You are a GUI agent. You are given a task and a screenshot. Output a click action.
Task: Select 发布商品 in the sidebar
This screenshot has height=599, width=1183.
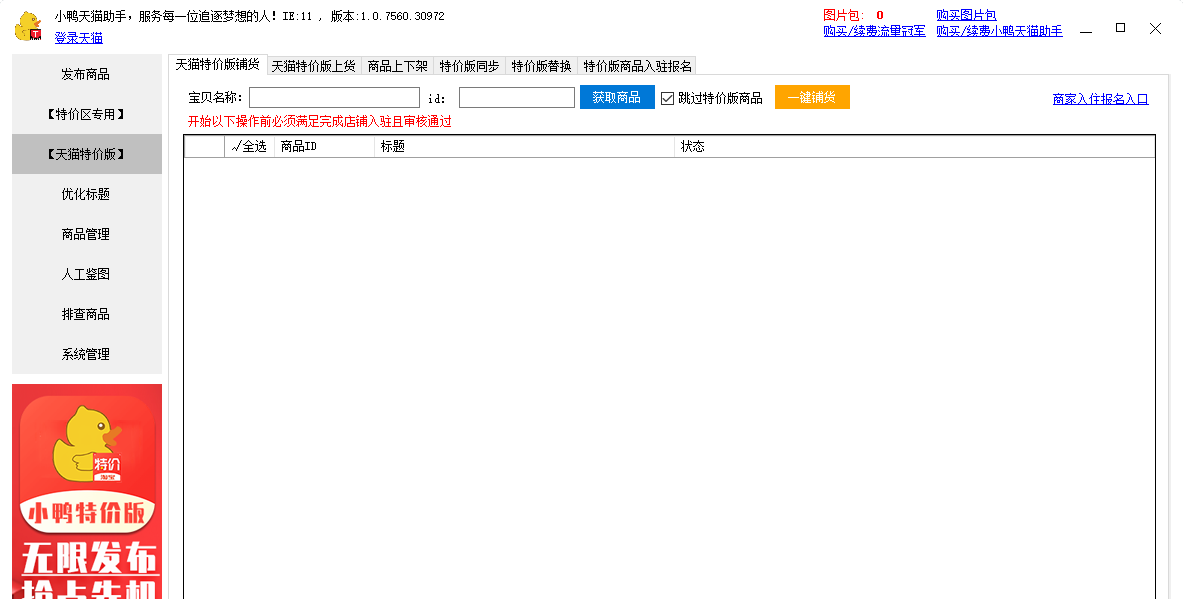pyautogui.click(x=87, y=74)
